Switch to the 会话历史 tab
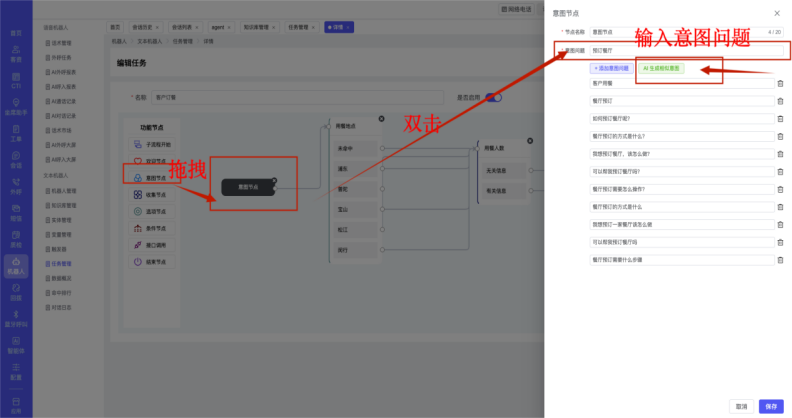Viewport: 792px width, 418px height. (x=142, y=28)
